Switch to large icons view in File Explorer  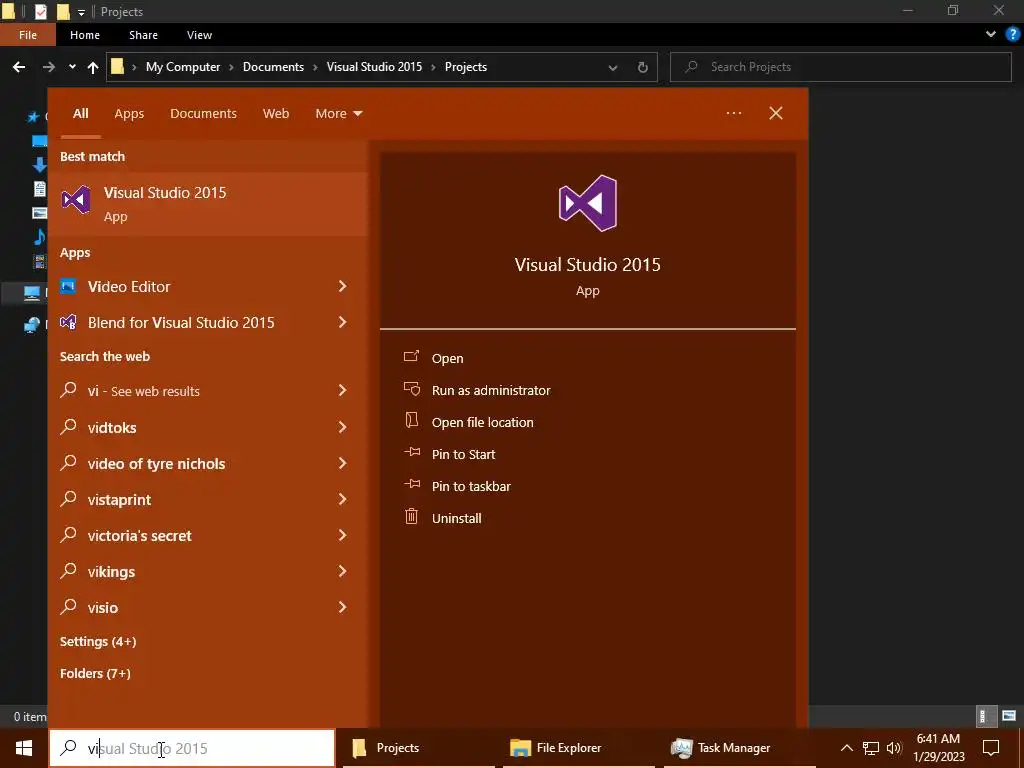pyautogui.click(x=1009, y=716)
